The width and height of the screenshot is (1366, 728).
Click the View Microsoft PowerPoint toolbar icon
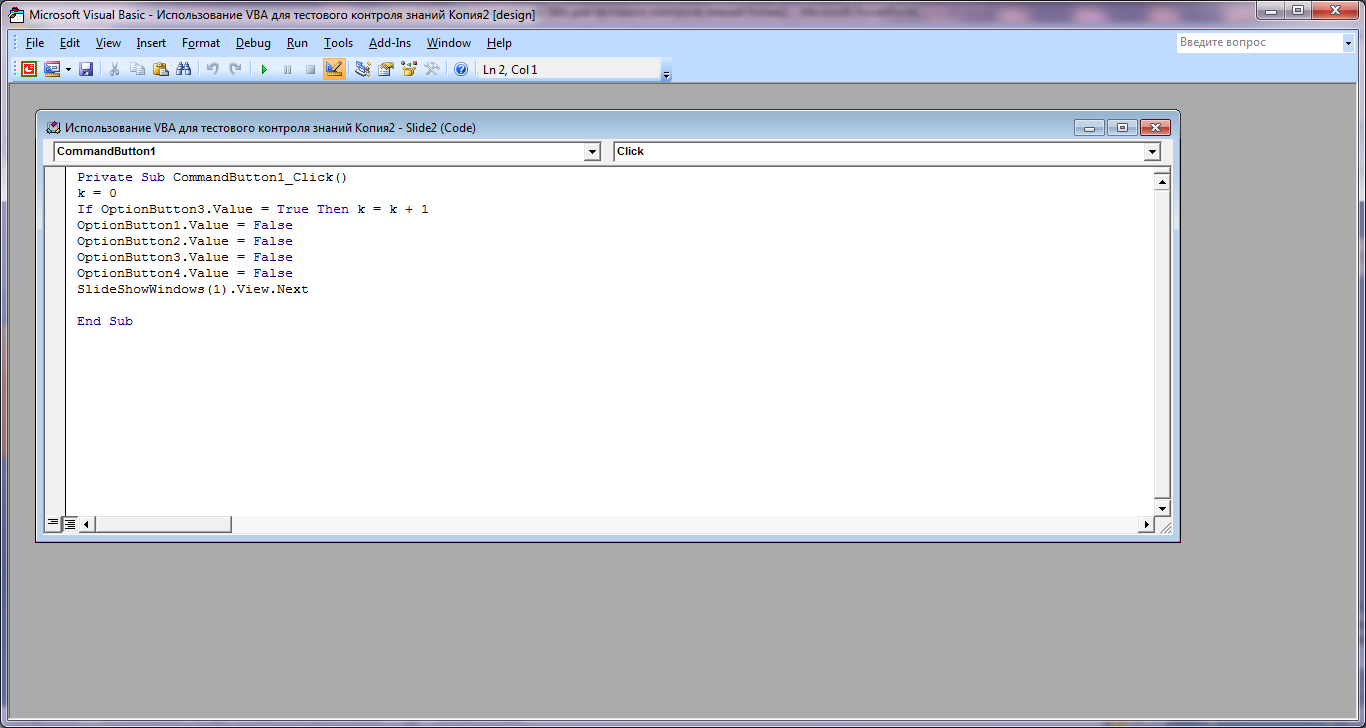click(28, 69)
